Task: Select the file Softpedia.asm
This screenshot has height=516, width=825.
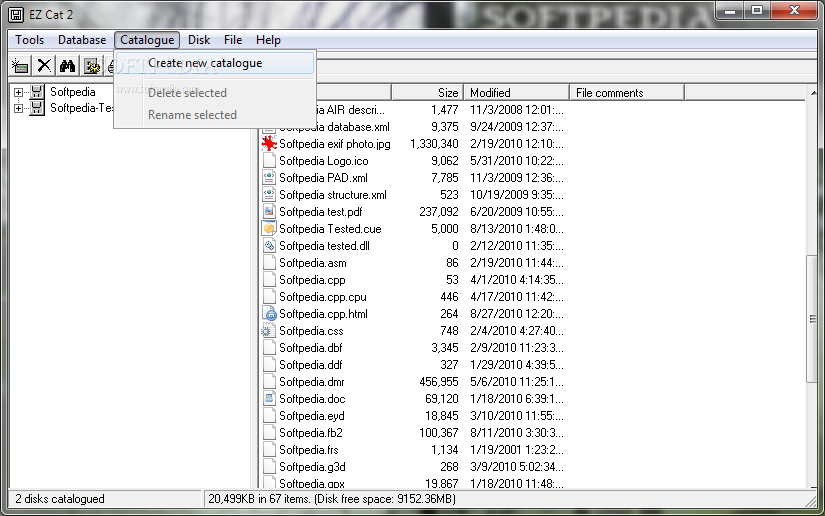Action: (x=313, y=263)
